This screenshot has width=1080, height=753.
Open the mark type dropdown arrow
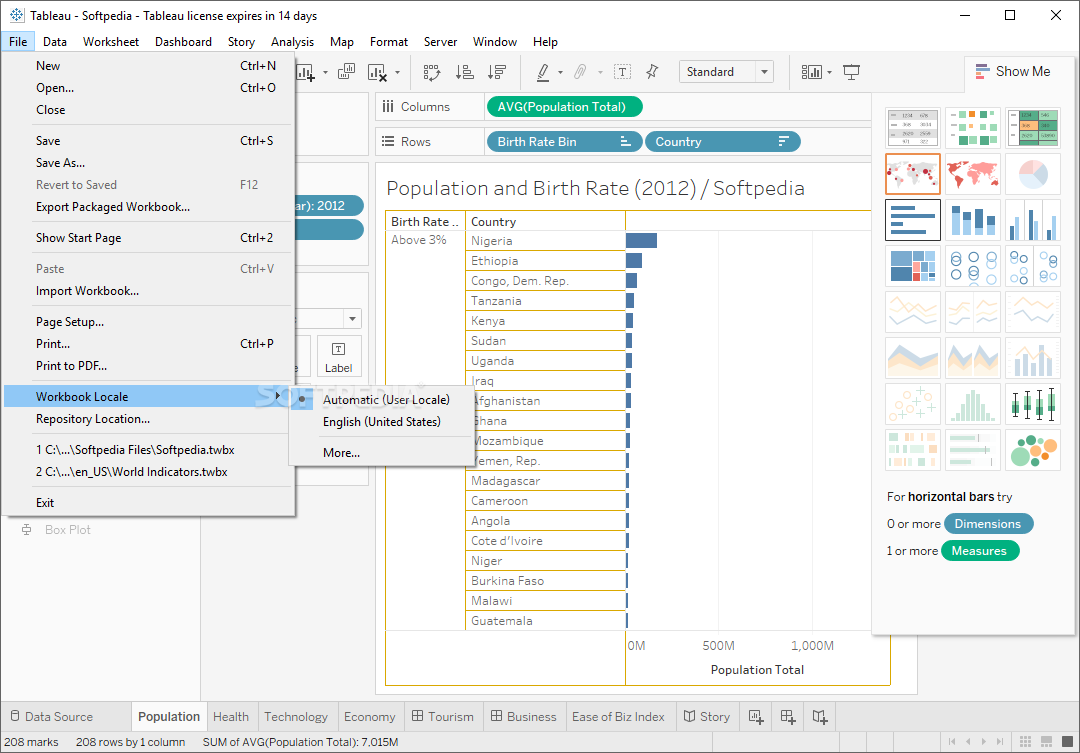point(352,319)
